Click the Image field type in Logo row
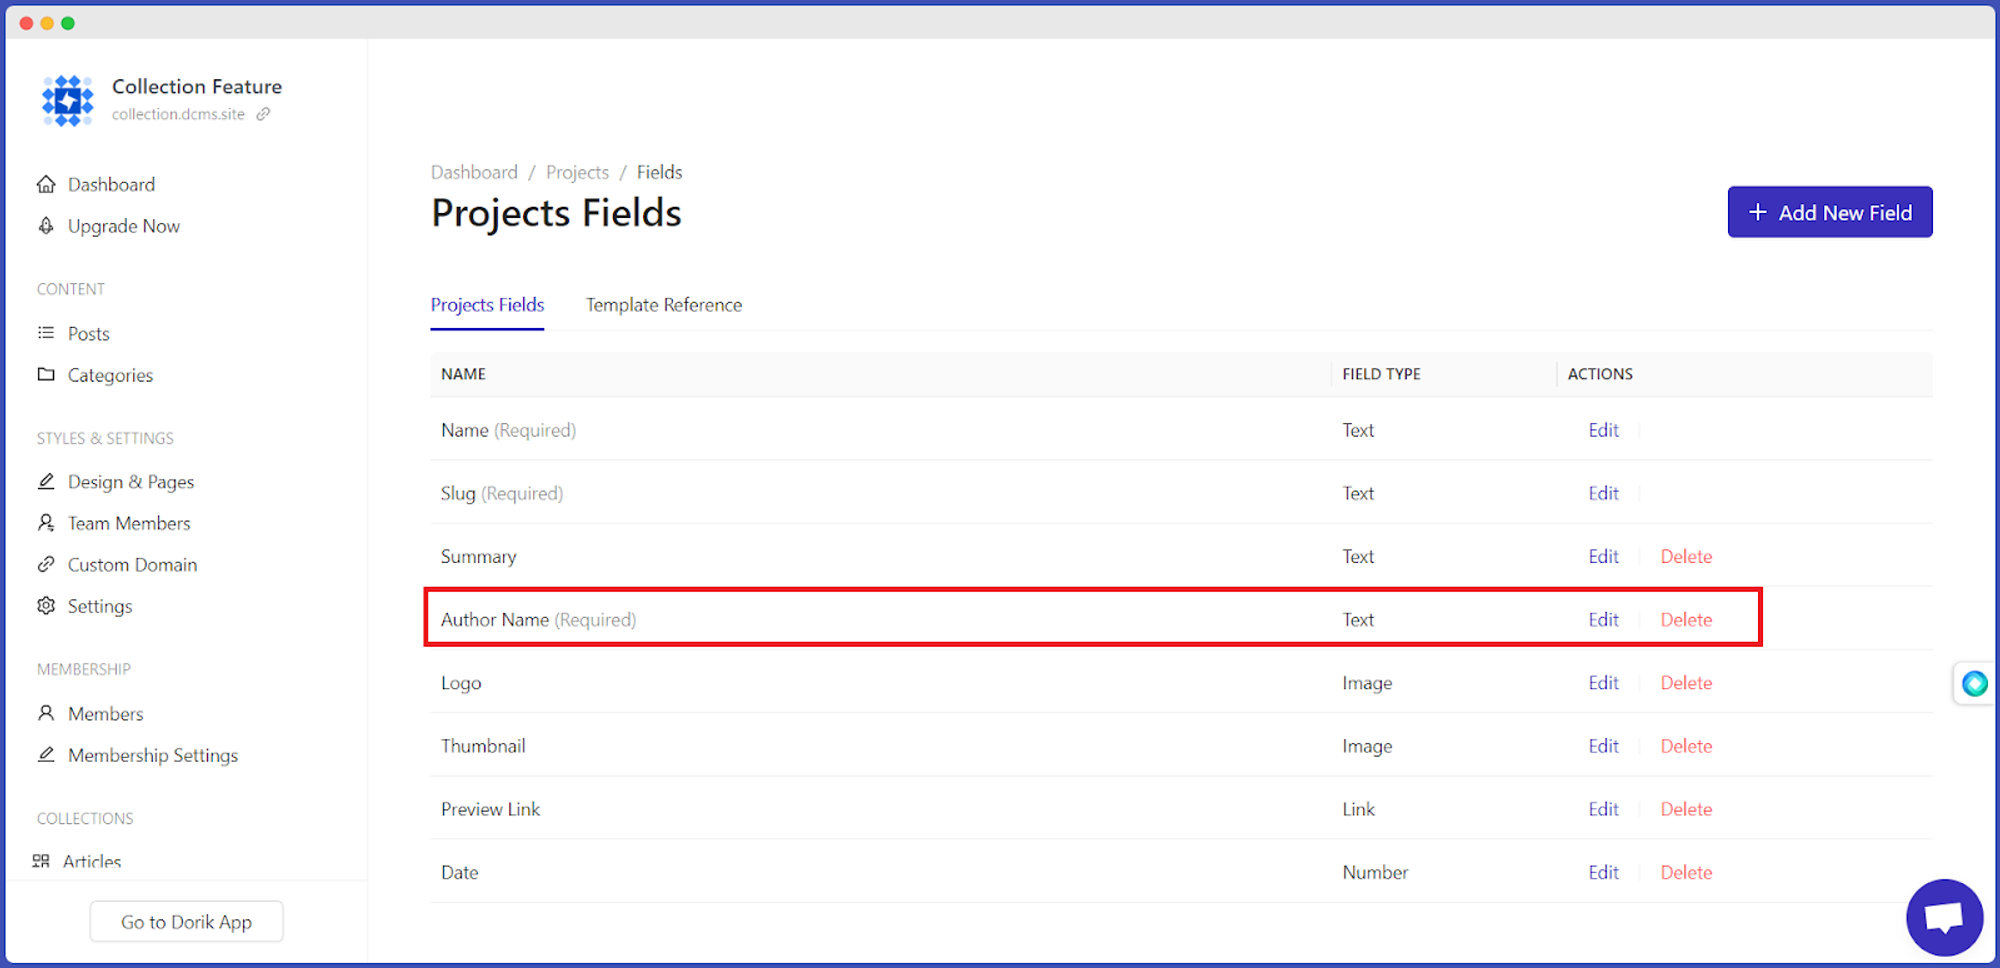The image size is (2000, 968). click(x=1367, y=683)
